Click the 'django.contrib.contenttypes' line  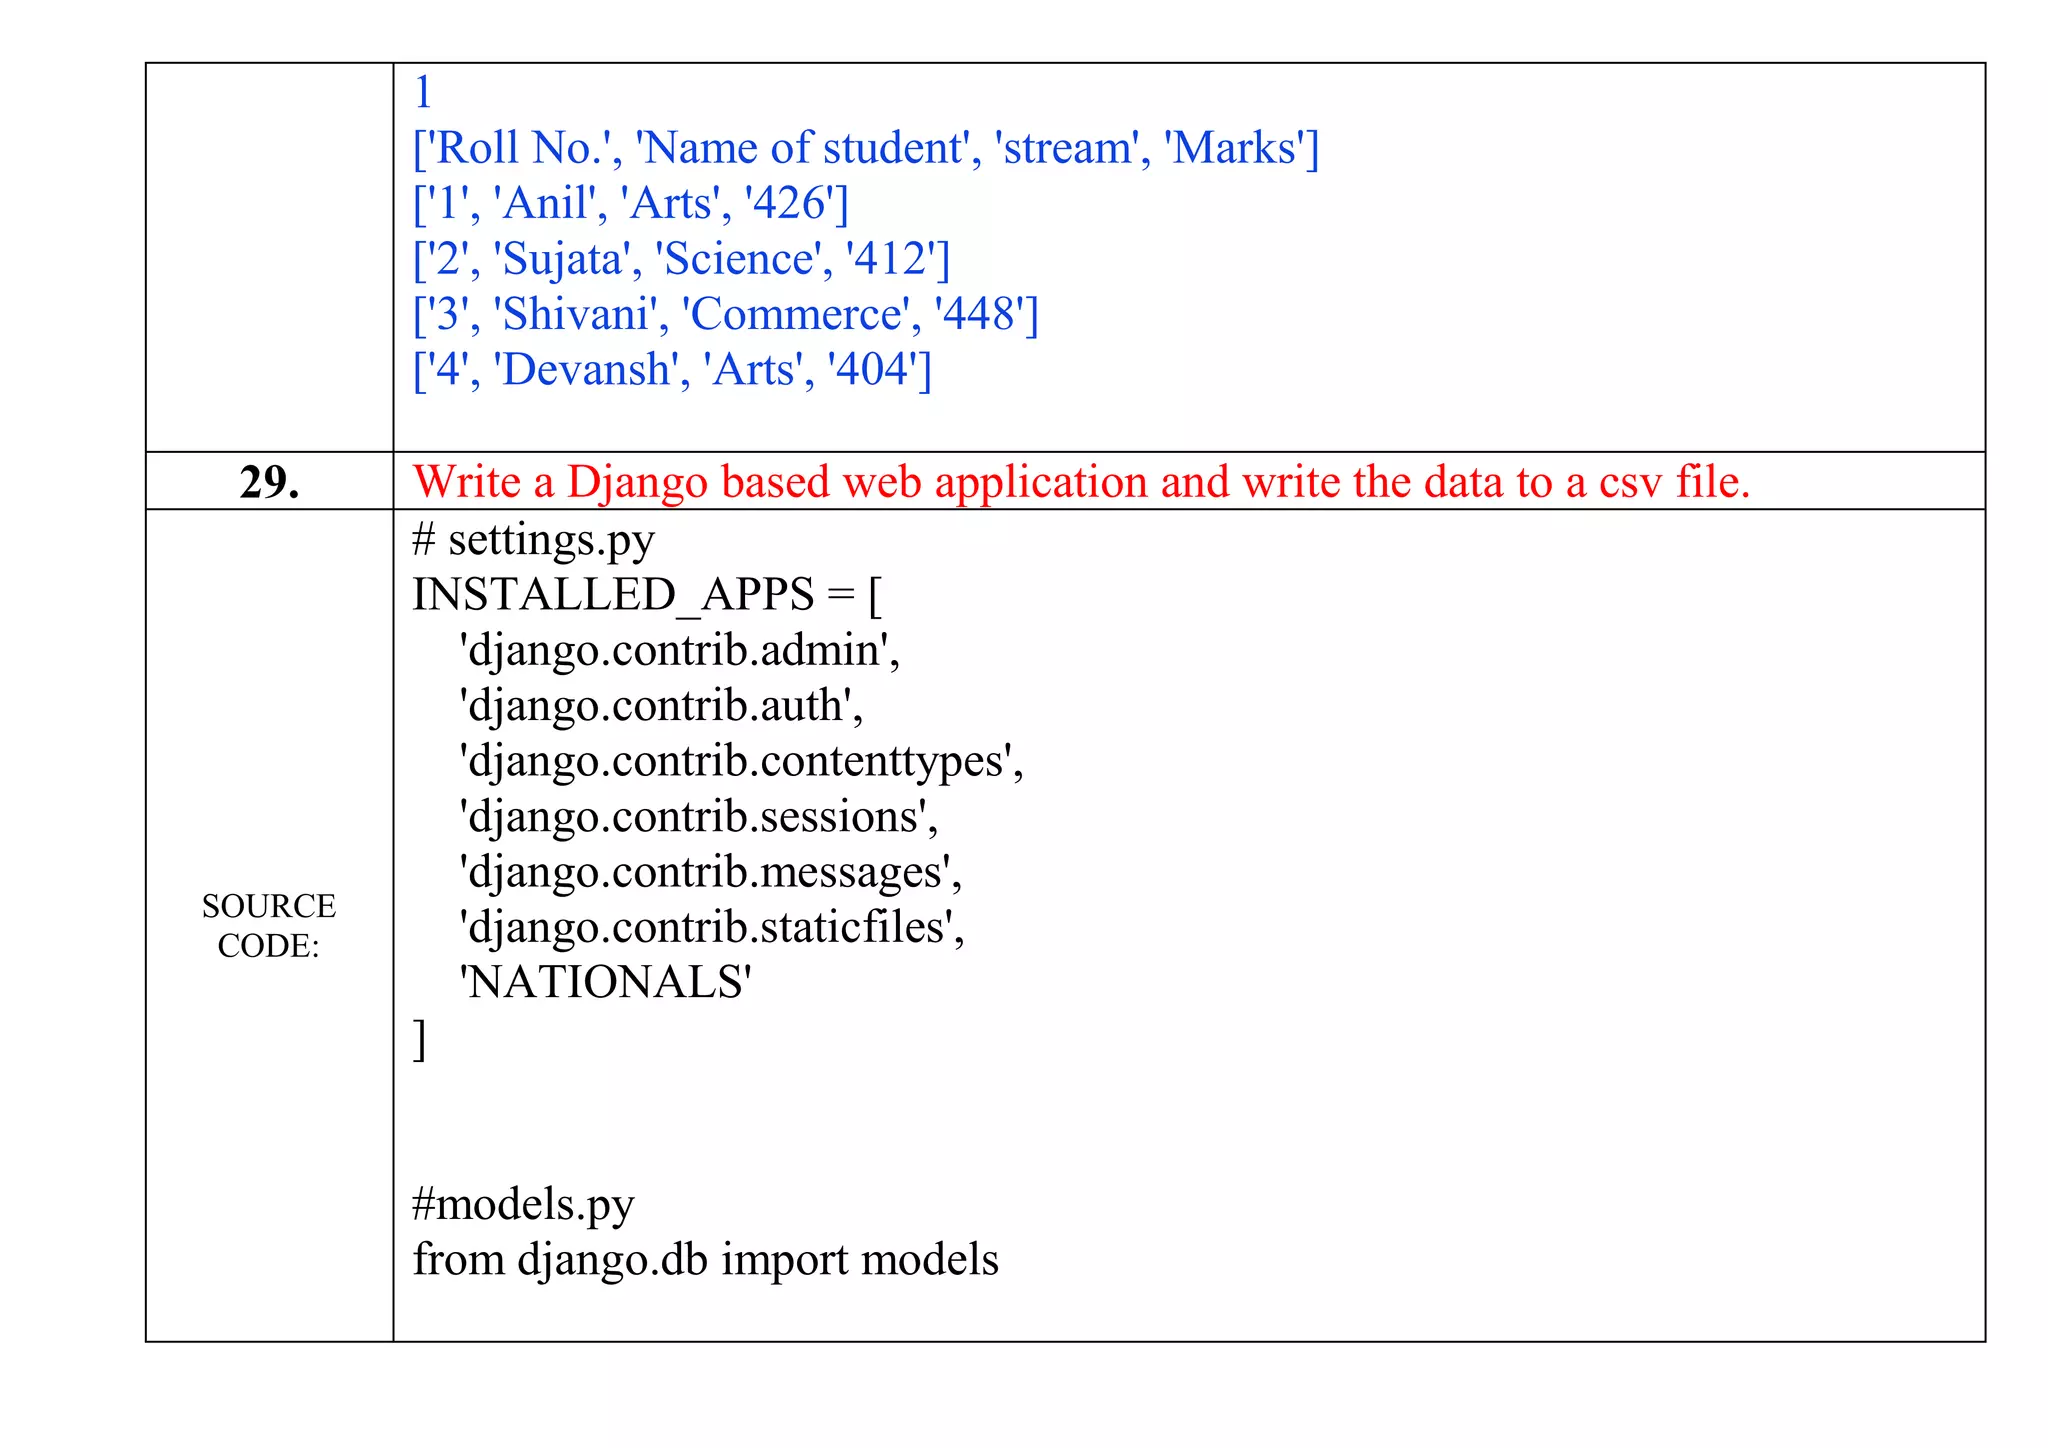tap(741, 762)
